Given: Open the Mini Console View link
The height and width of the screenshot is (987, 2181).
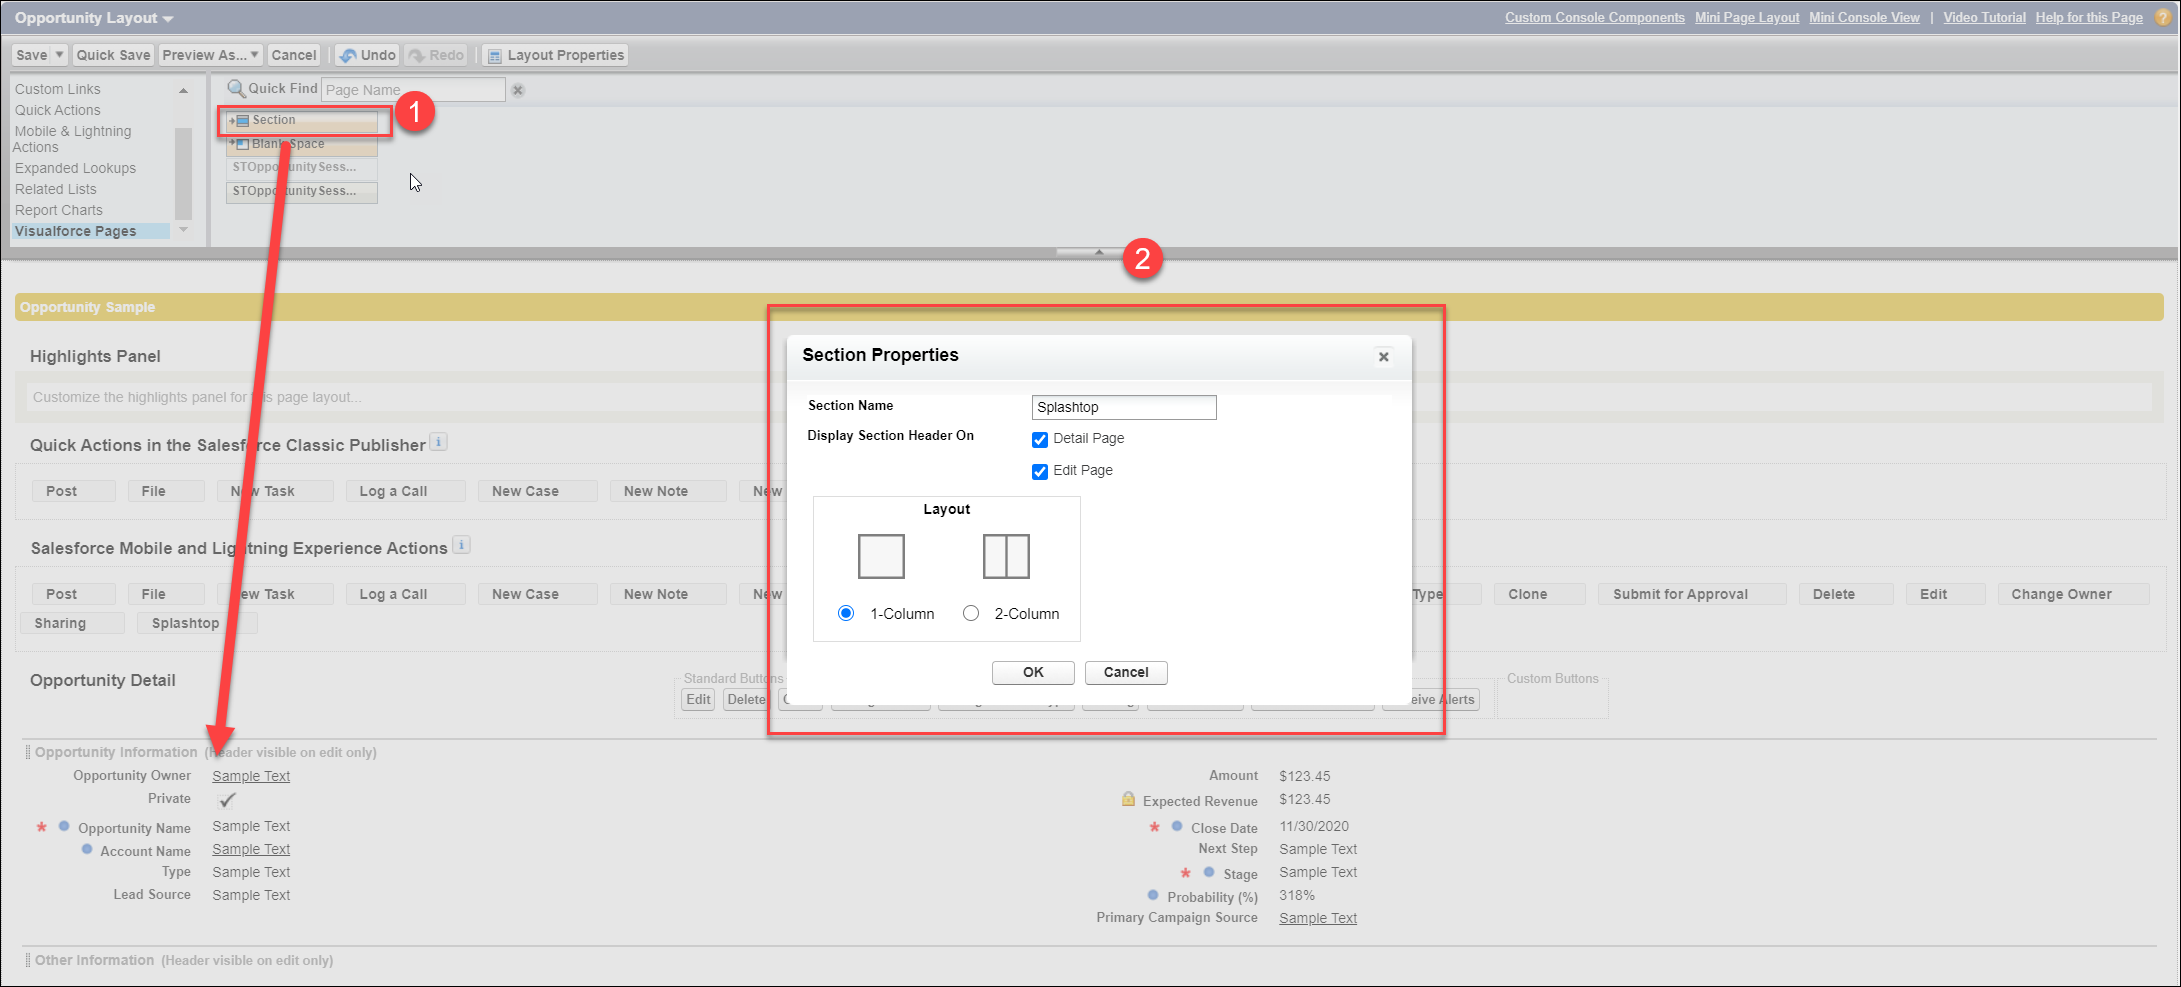Looking at the screenshot, I should tap(1864, 17).
